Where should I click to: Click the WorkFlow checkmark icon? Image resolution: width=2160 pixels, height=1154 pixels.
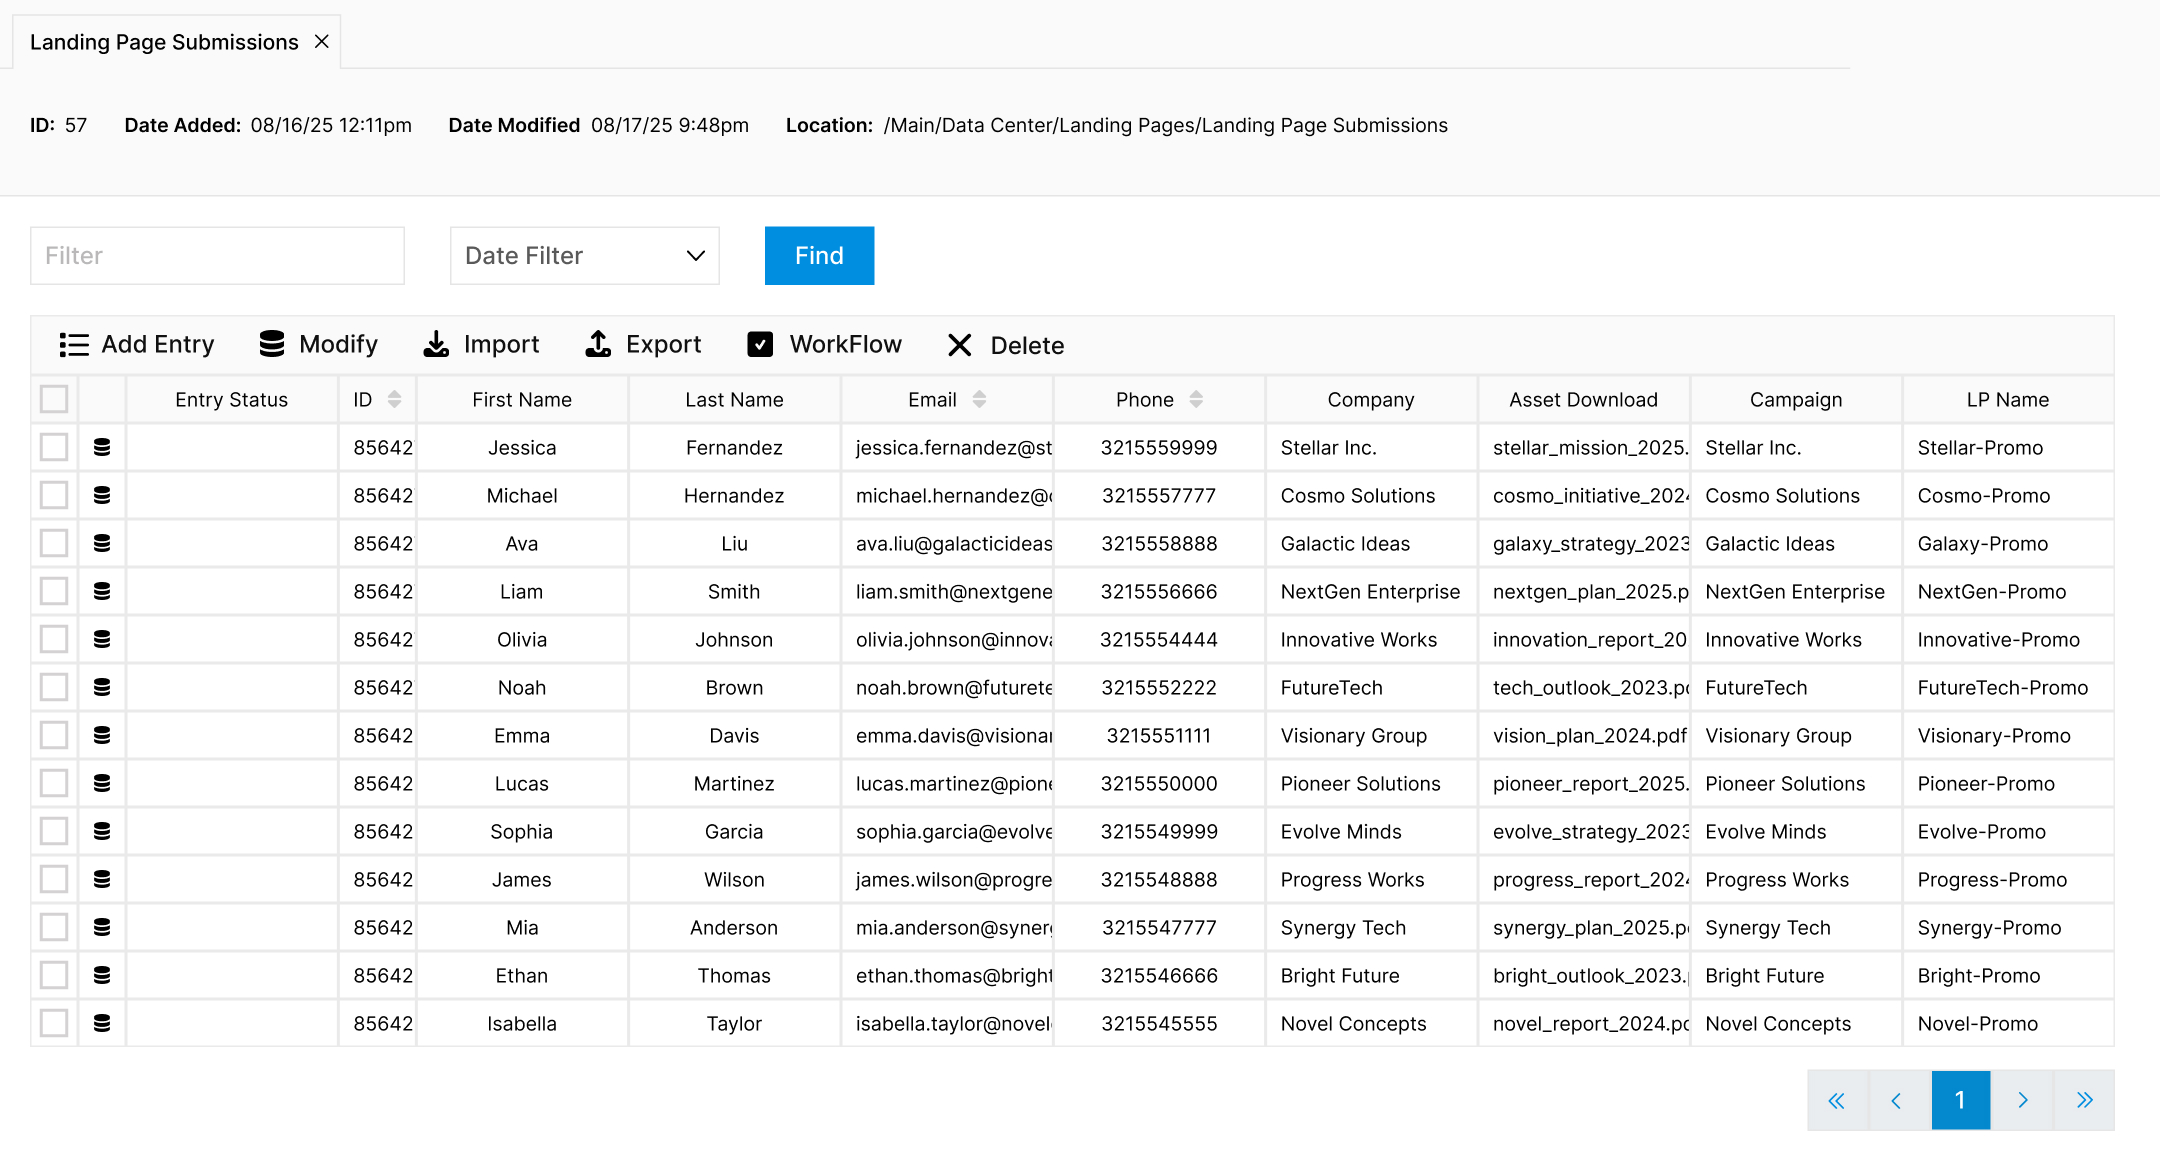(760, 344)
